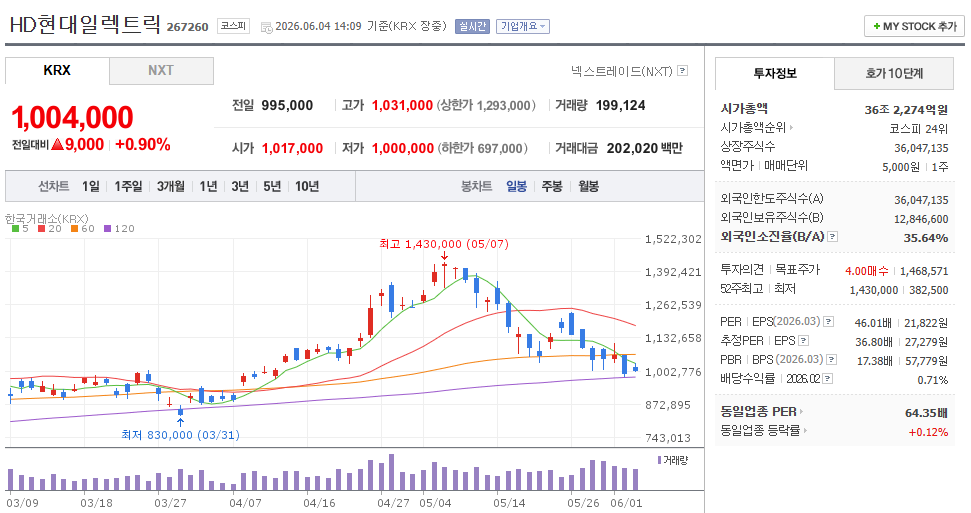Click the 저가 value 1,000,000
Viewport: 971px width, 513px height.
pos(403,148)
